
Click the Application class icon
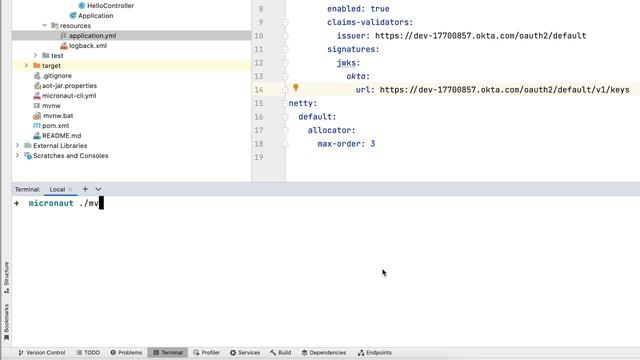(73, 16)
